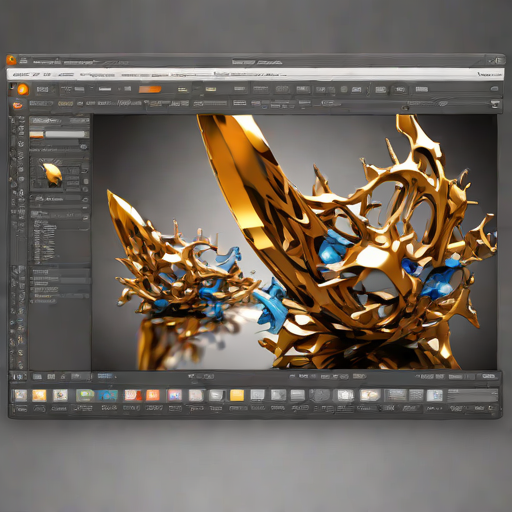Select the orange teapot-shaped icon in the second toolbar row
Image resolution: width=512 pixels, height=512 pixels.
pos(17,105)
